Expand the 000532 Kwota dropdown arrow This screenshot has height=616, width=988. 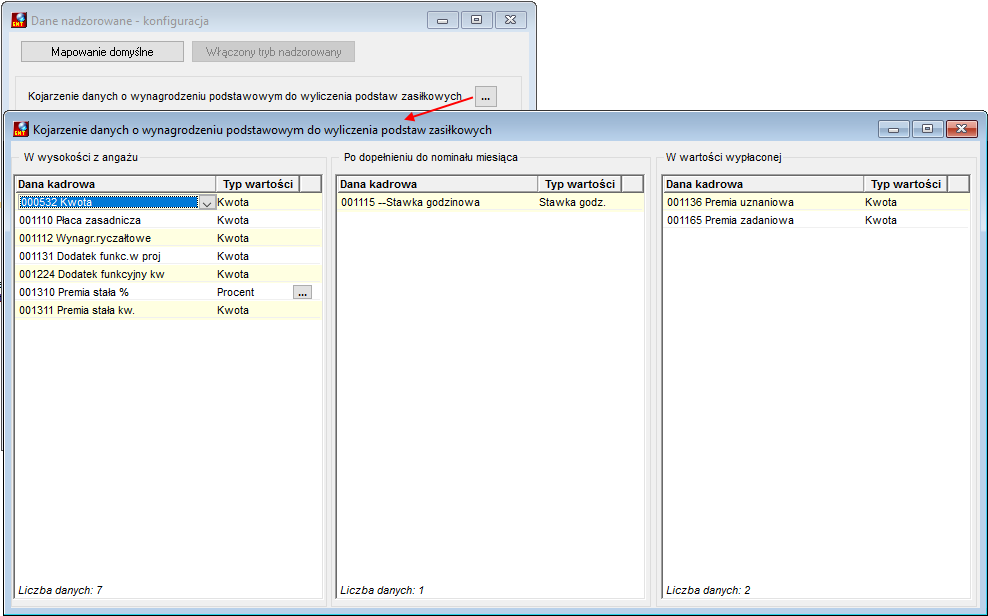coord(207,203)
